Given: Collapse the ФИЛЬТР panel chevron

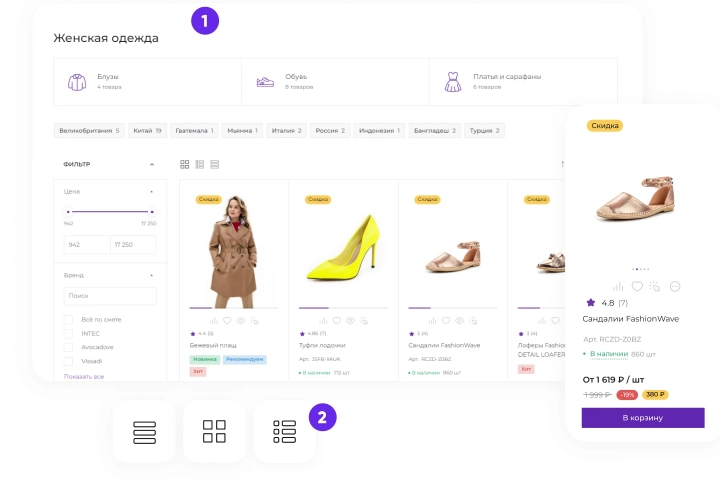Looking at the screenshot, I should 152,164.
